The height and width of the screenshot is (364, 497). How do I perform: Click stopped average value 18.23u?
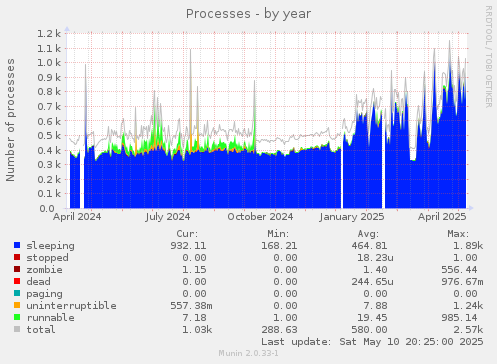click(375, 258)
